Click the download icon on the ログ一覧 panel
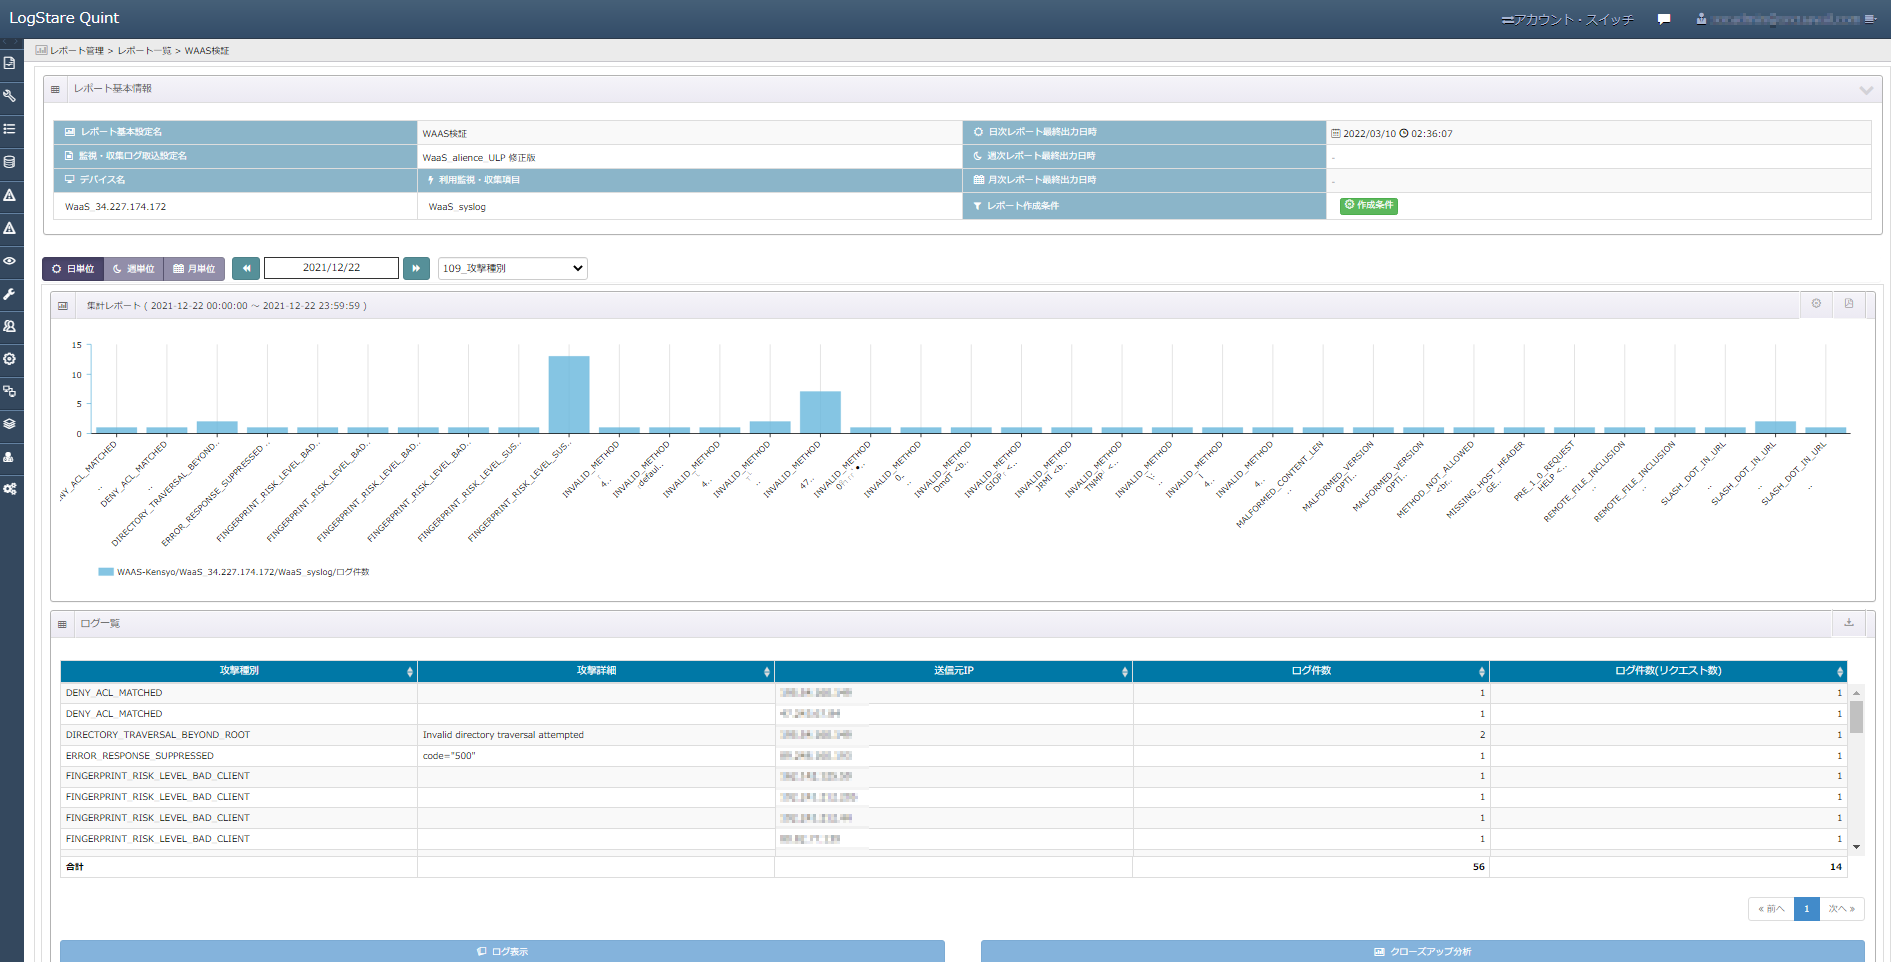The width and height of the screenshot is (1891, 962). coord(1849,622)
